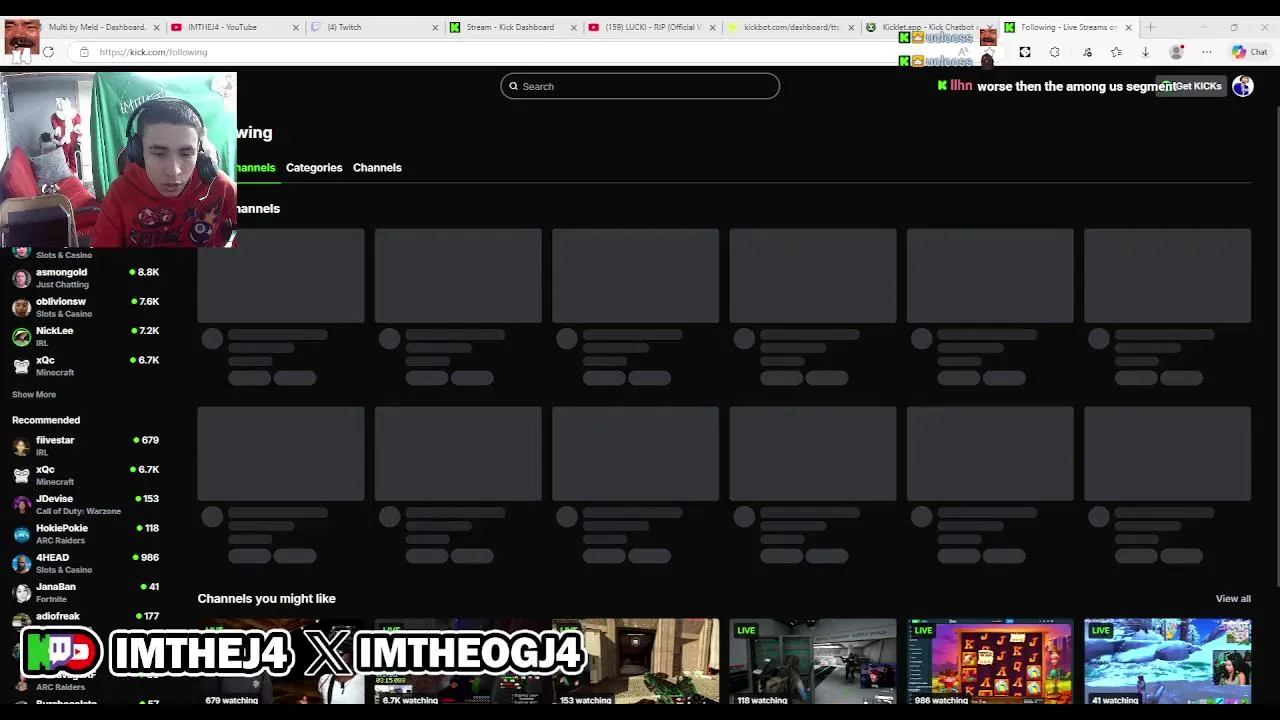
Task: Switch to the (4) Twitch tab
Action: click(x=375, y=27)
